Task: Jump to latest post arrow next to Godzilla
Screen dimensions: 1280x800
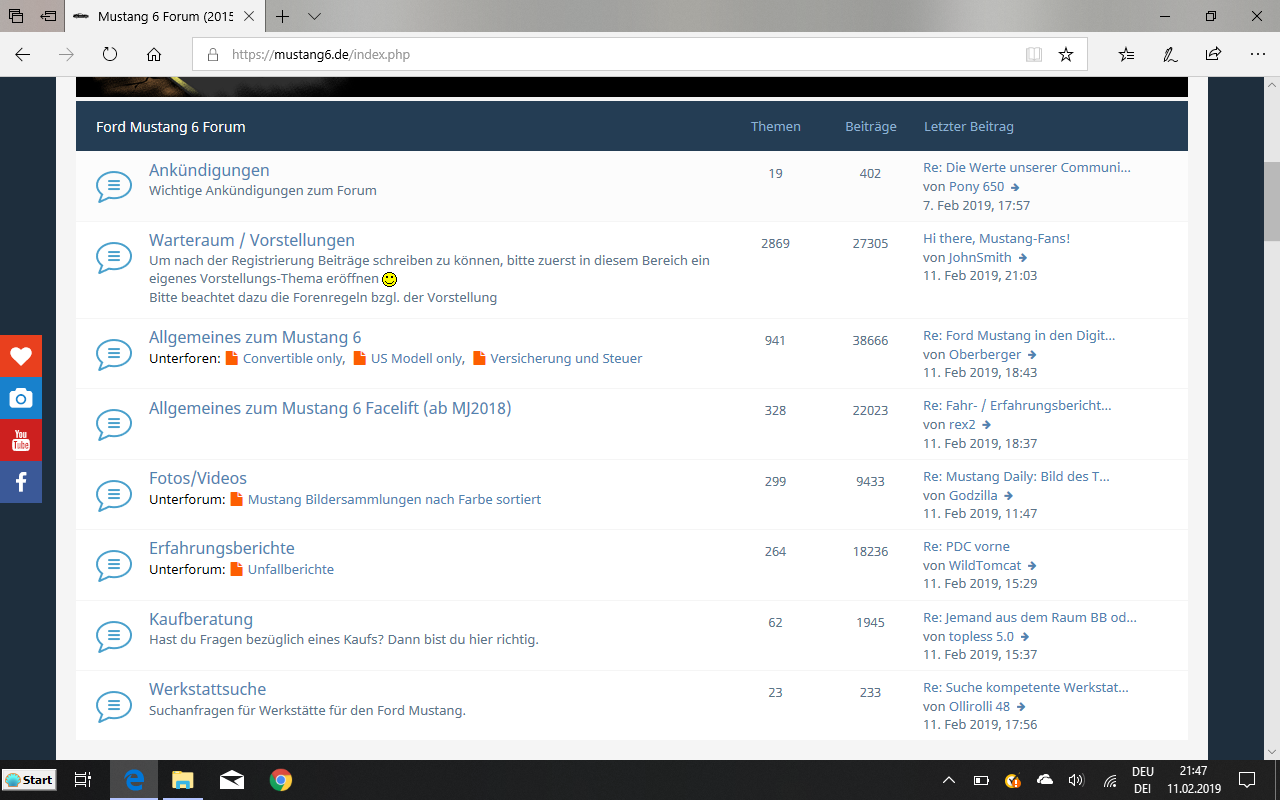Action: tap(1009, 496)
